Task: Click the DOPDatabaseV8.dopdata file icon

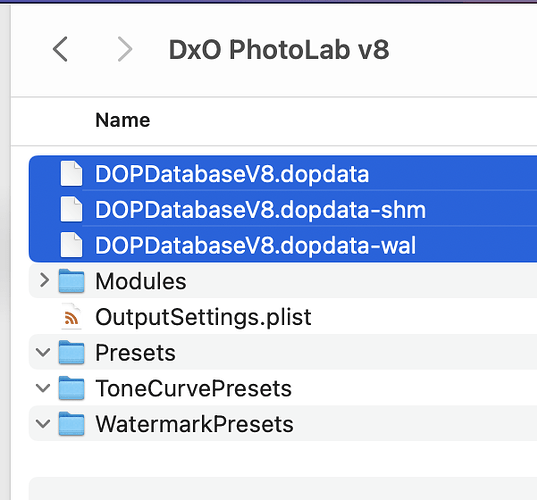Action: 71,174
